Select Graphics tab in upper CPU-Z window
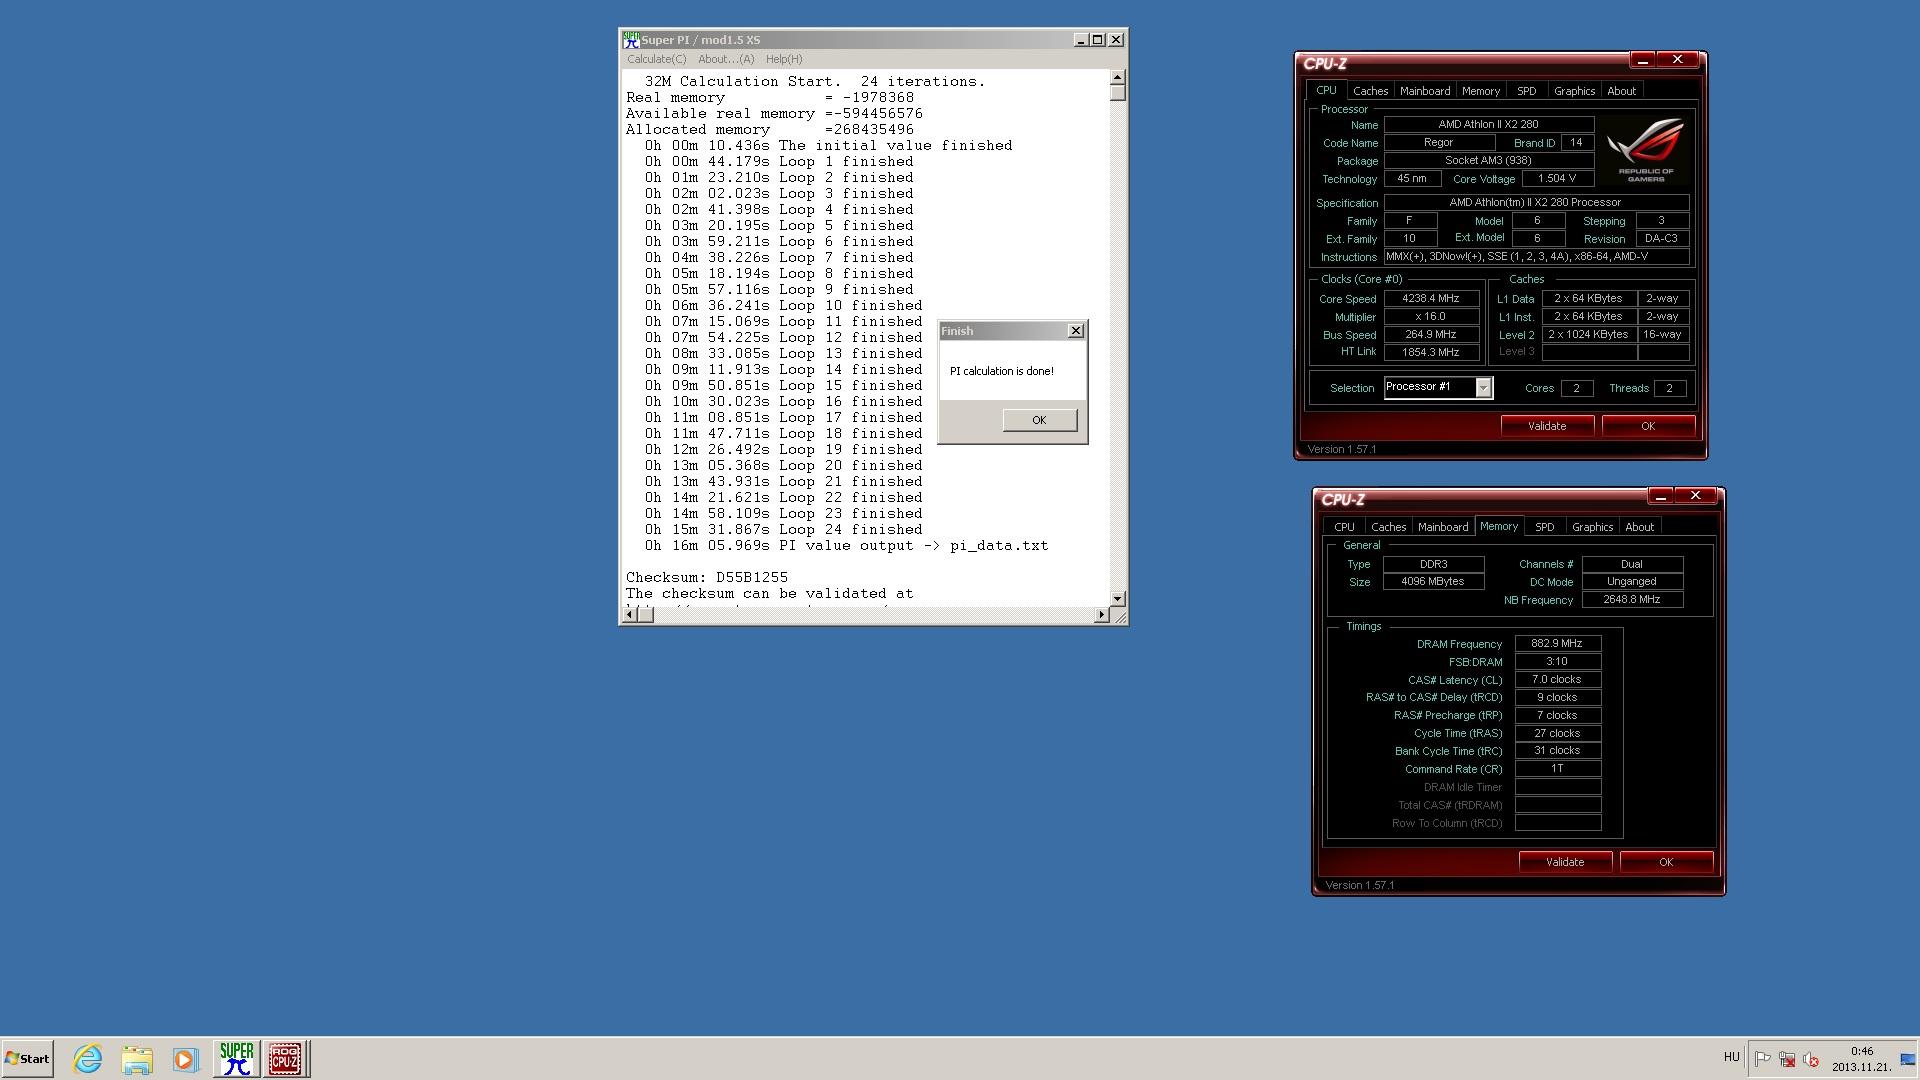Image resolution: width=1920 pixels, height=1080 pixels. [x=1574, y=91]
